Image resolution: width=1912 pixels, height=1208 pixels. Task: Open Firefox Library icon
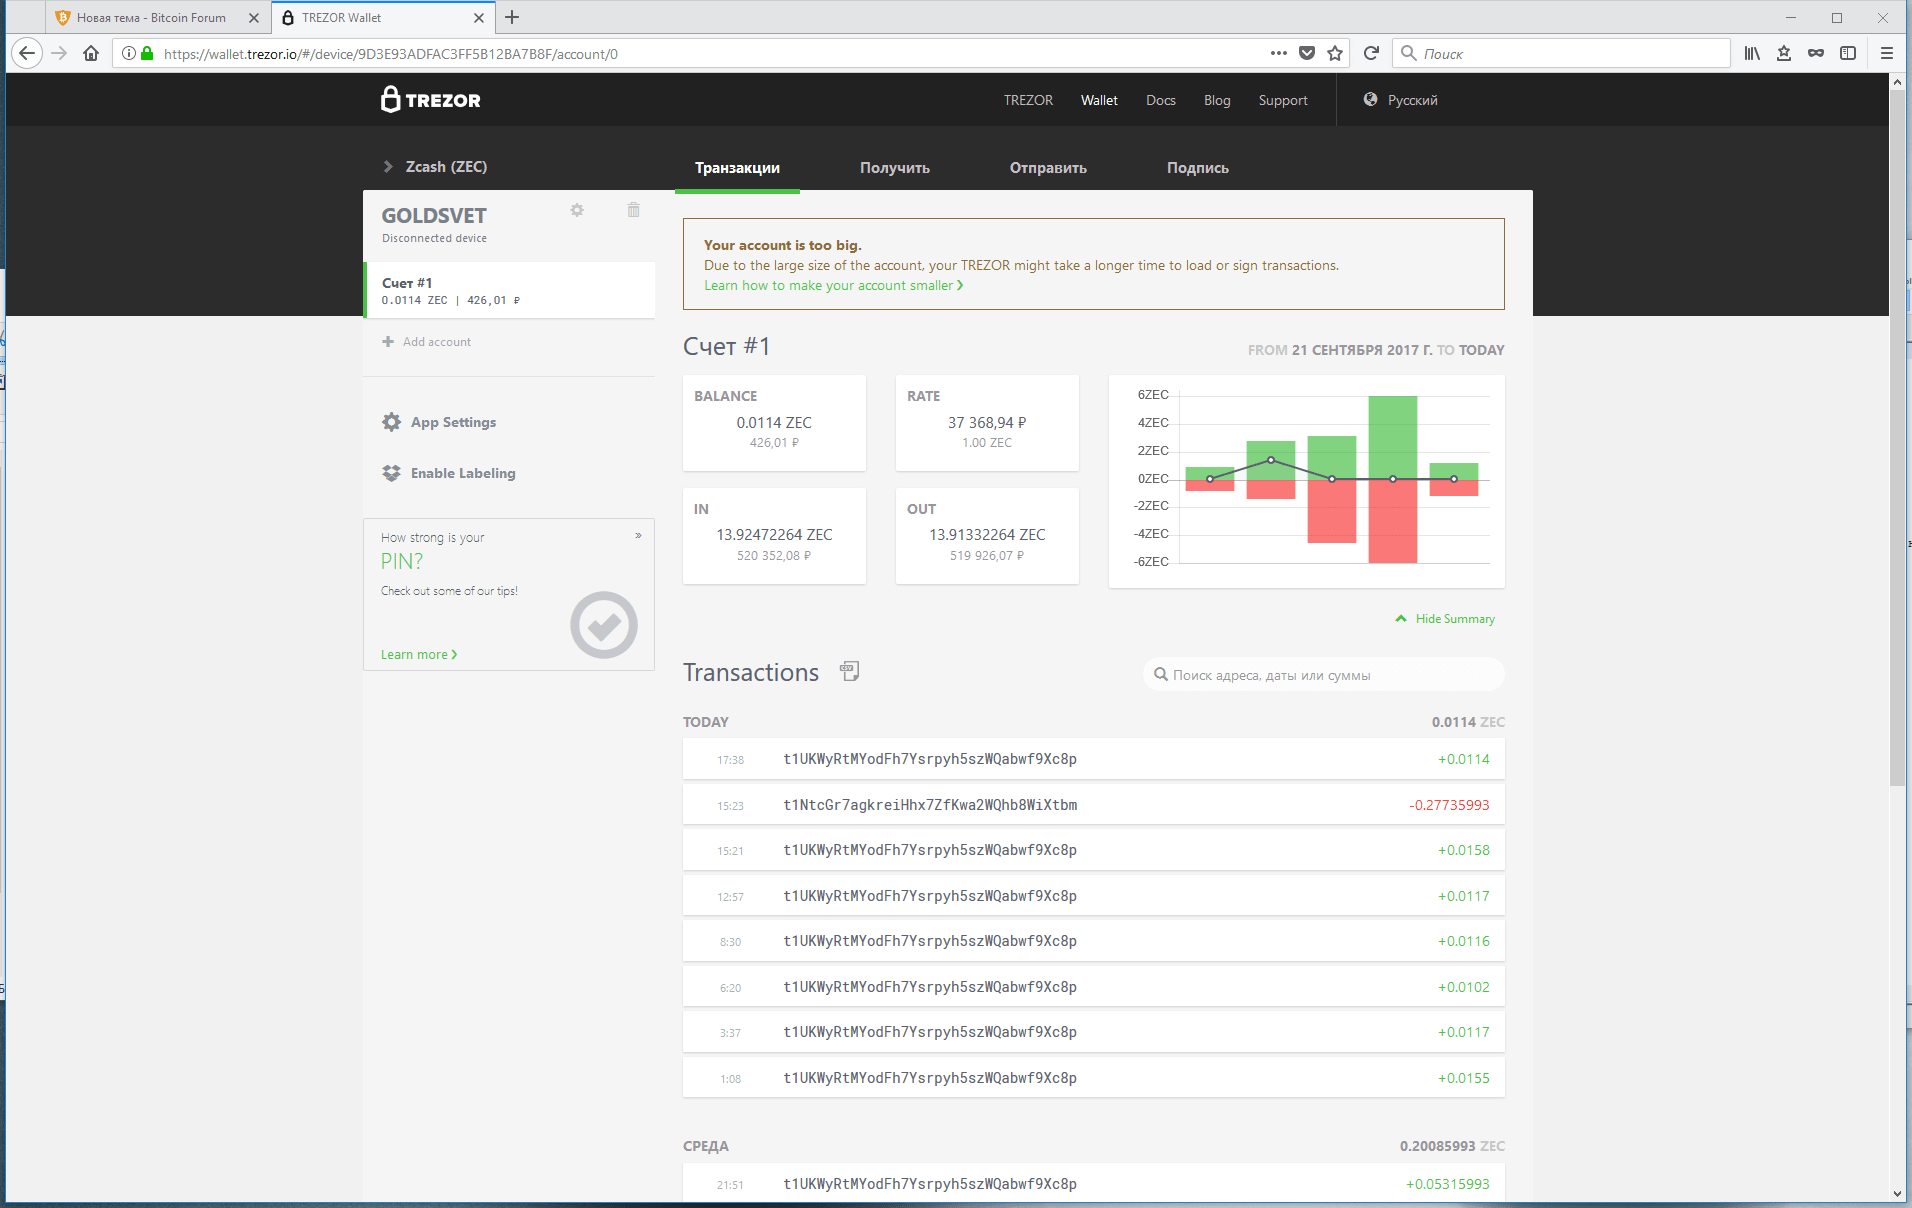[1752, 53]
